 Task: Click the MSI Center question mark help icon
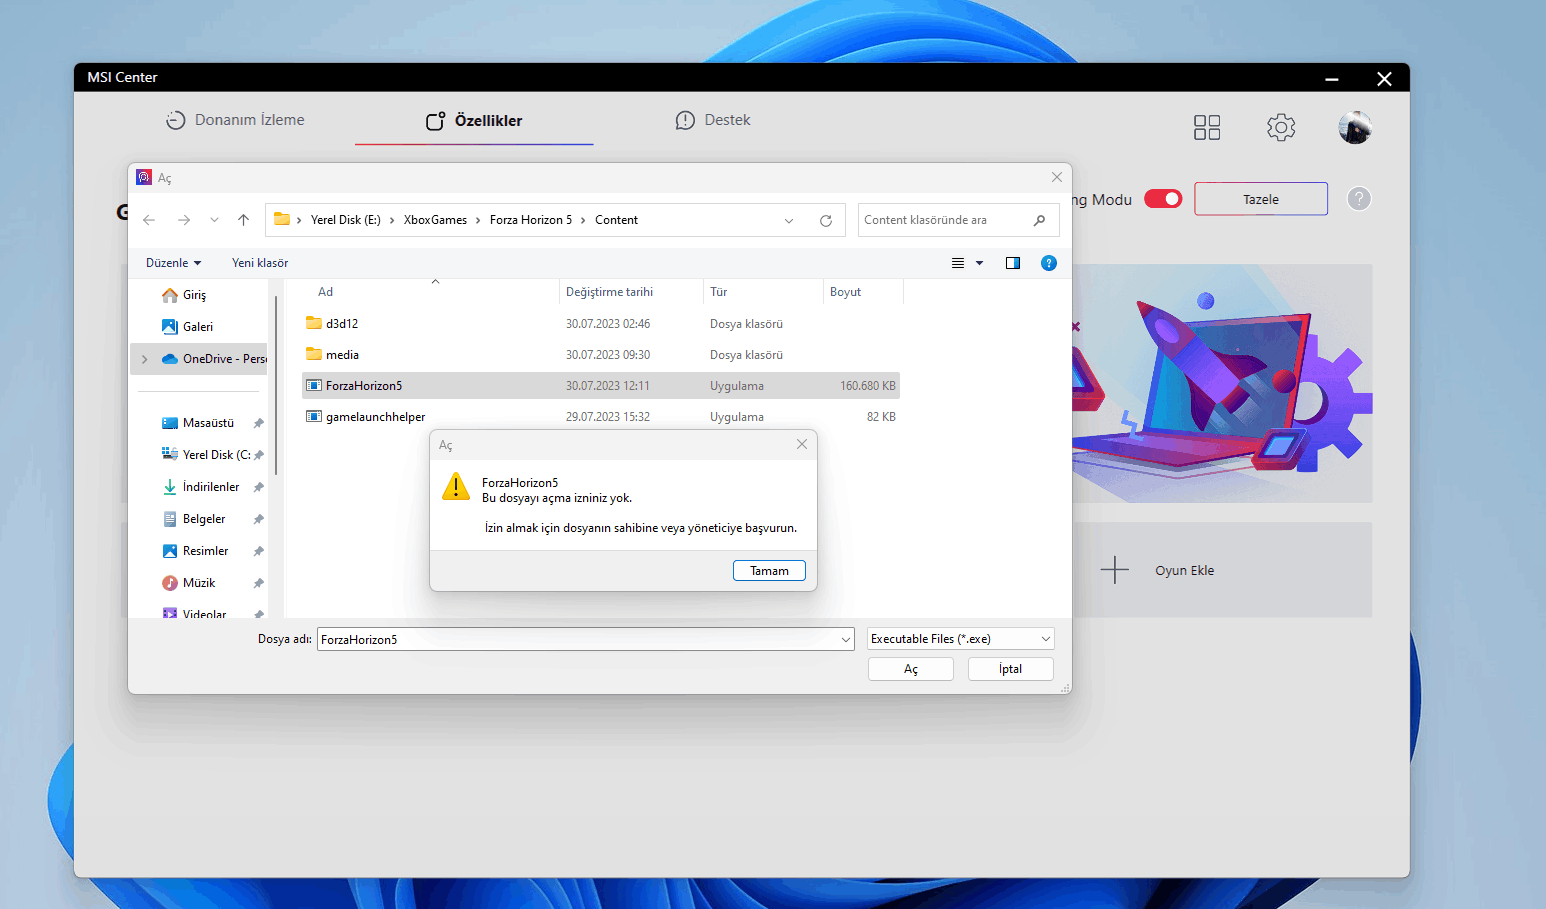[1359, 199]
